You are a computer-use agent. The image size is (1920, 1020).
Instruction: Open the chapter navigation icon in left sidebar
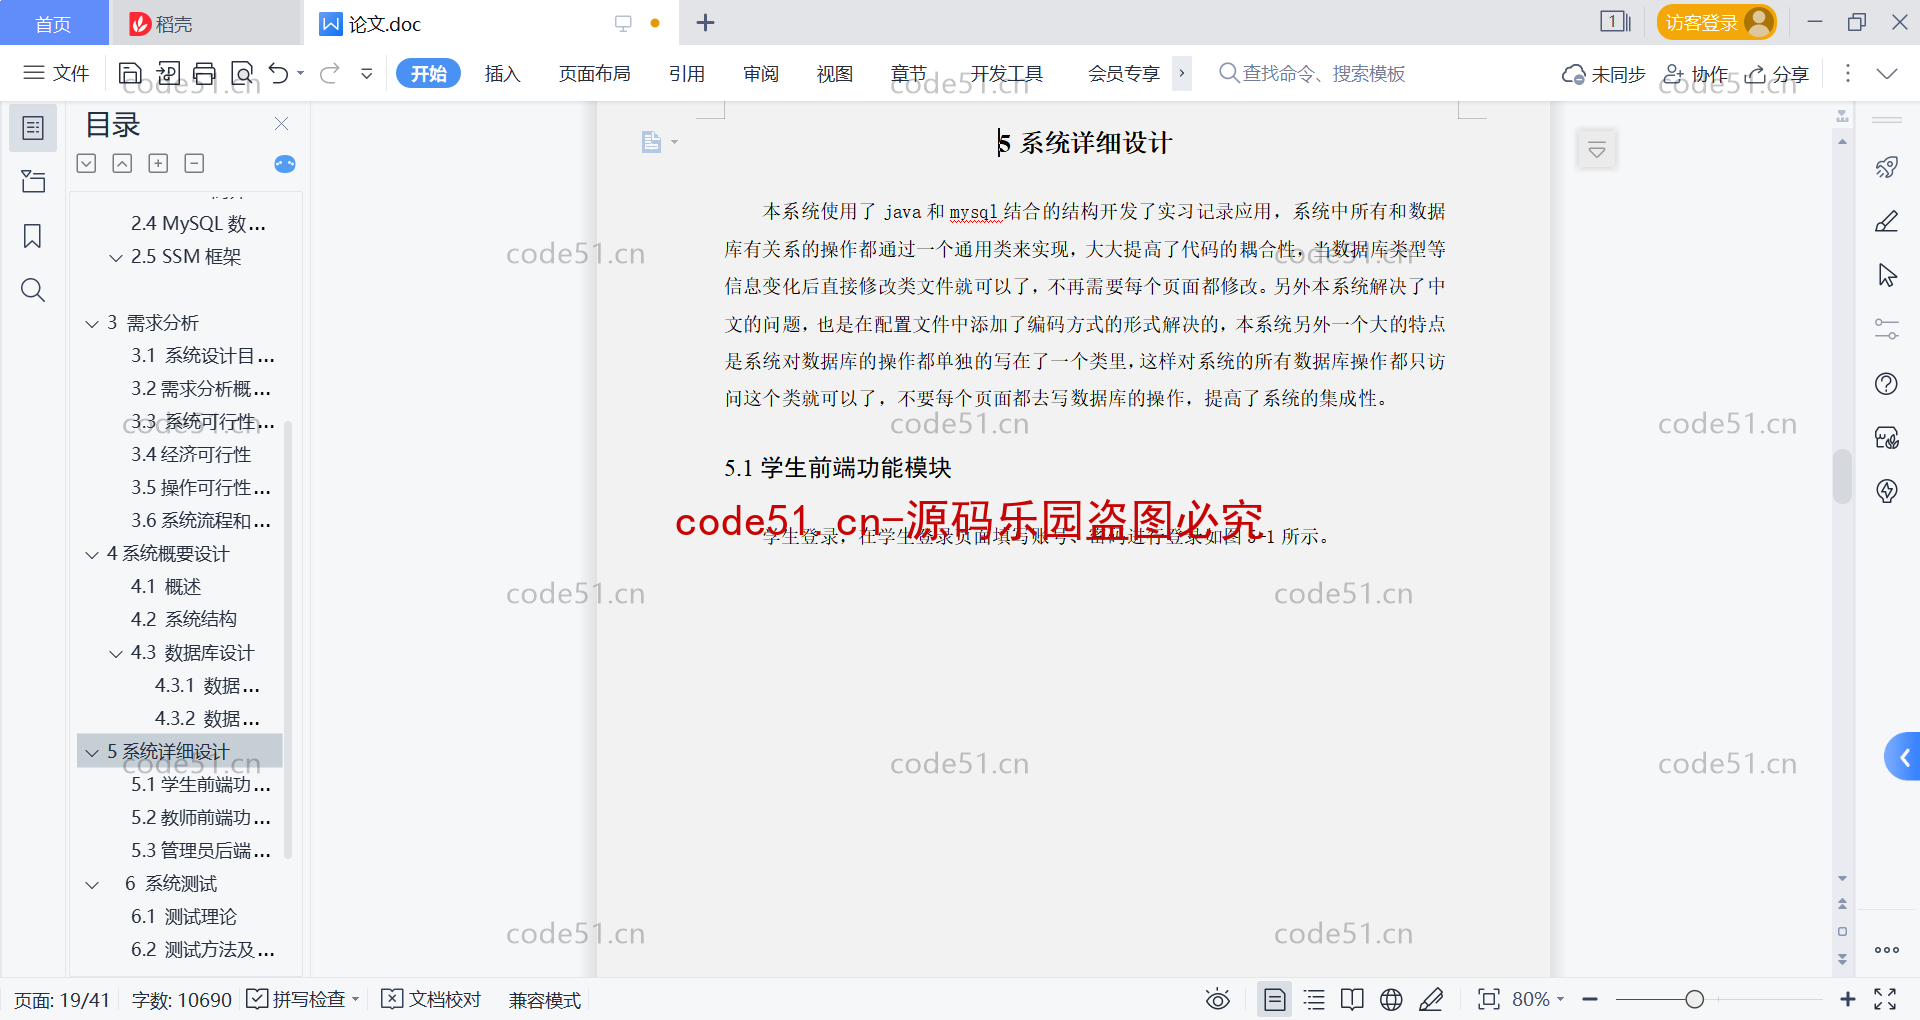pyautogui.click(x=33, y=181)
